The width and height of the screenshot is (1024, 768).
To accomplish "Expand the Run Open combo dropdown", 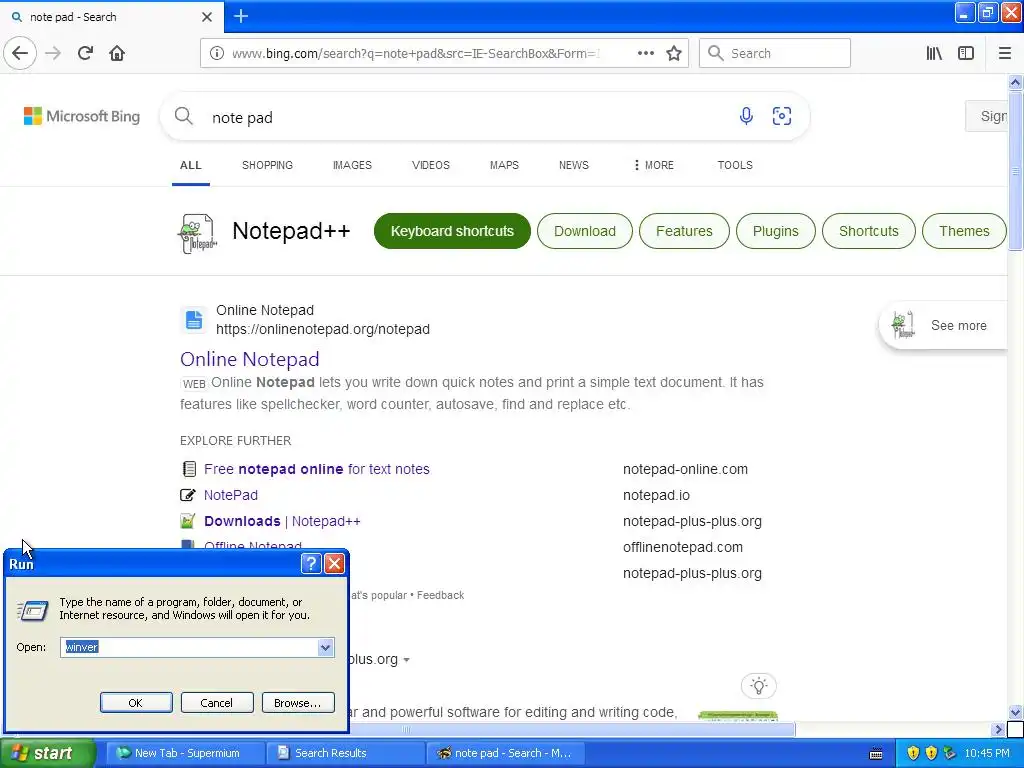I will 325,647.
